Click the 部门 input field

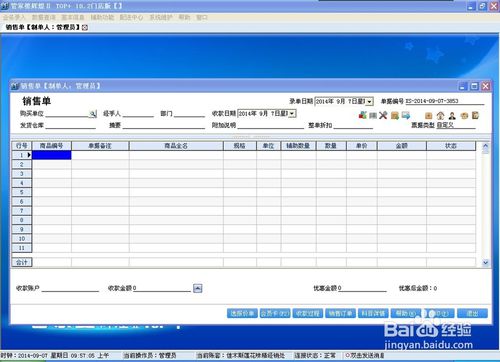coord(189,114)
